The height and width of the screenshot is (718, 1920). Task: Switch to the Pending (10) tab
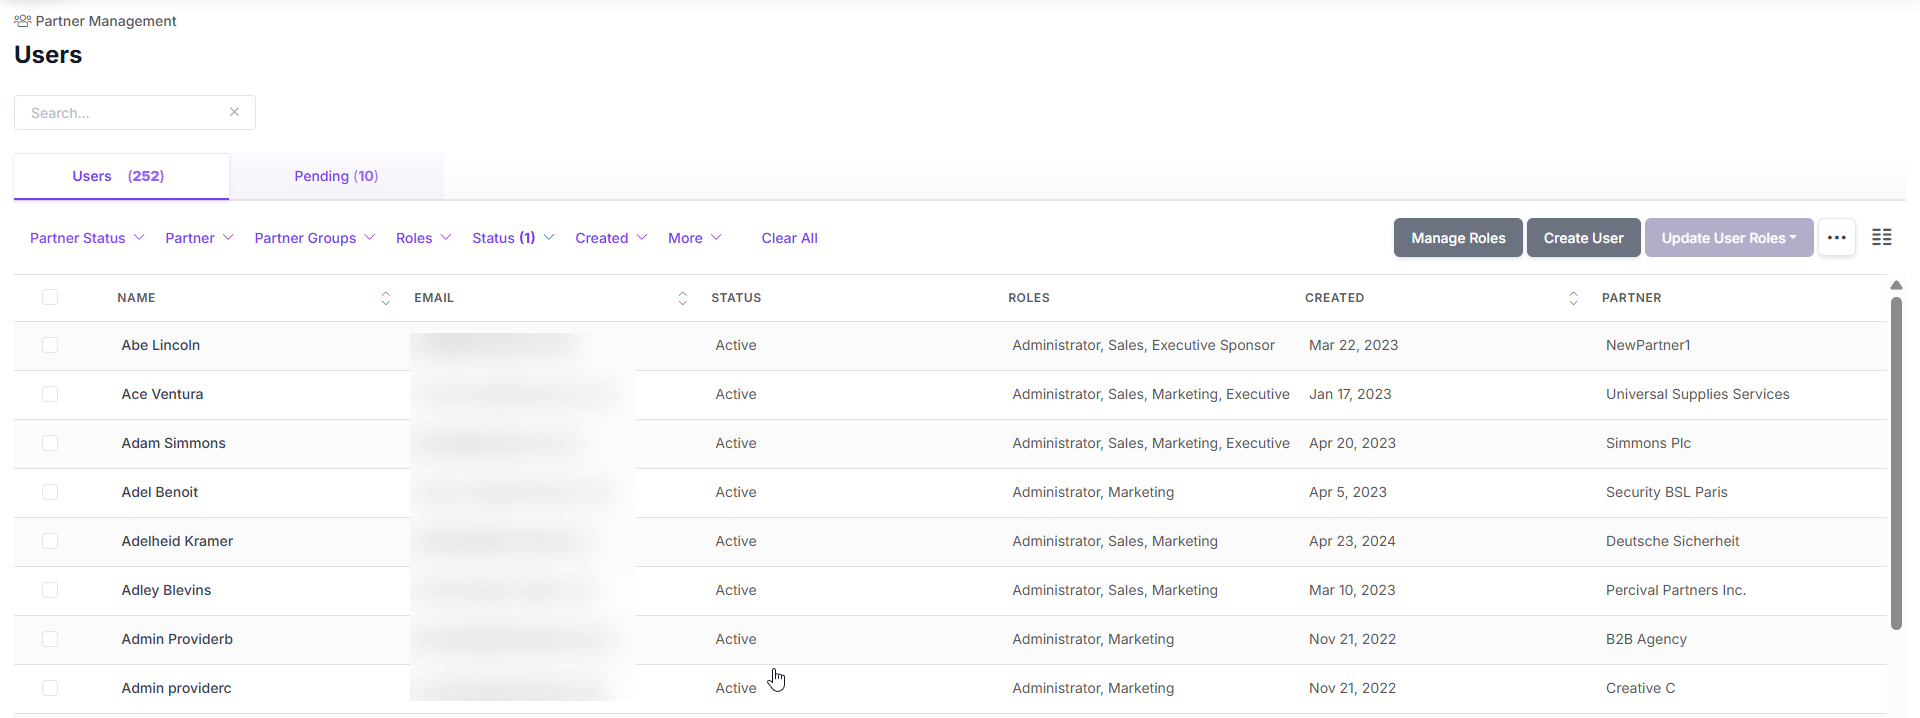click(x=336, y=176)
